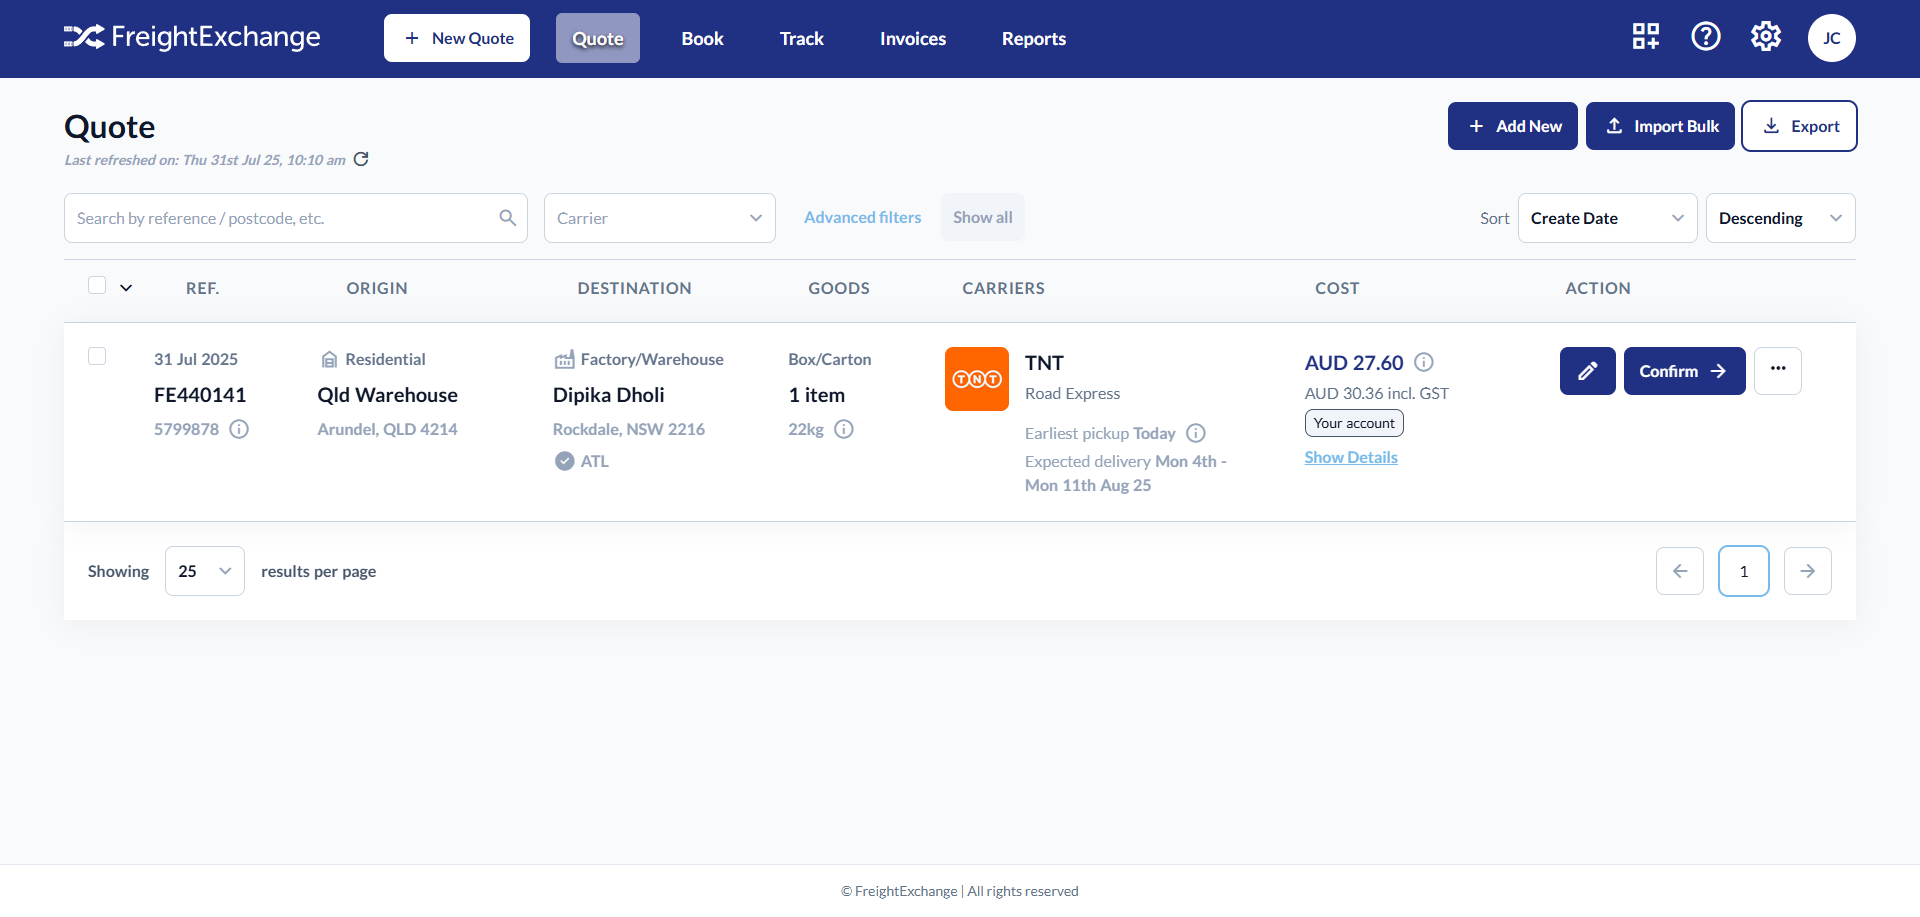Click the Factory/Warehouse building icon
This screenshot has height=917, width=1920.
(565, 359)
